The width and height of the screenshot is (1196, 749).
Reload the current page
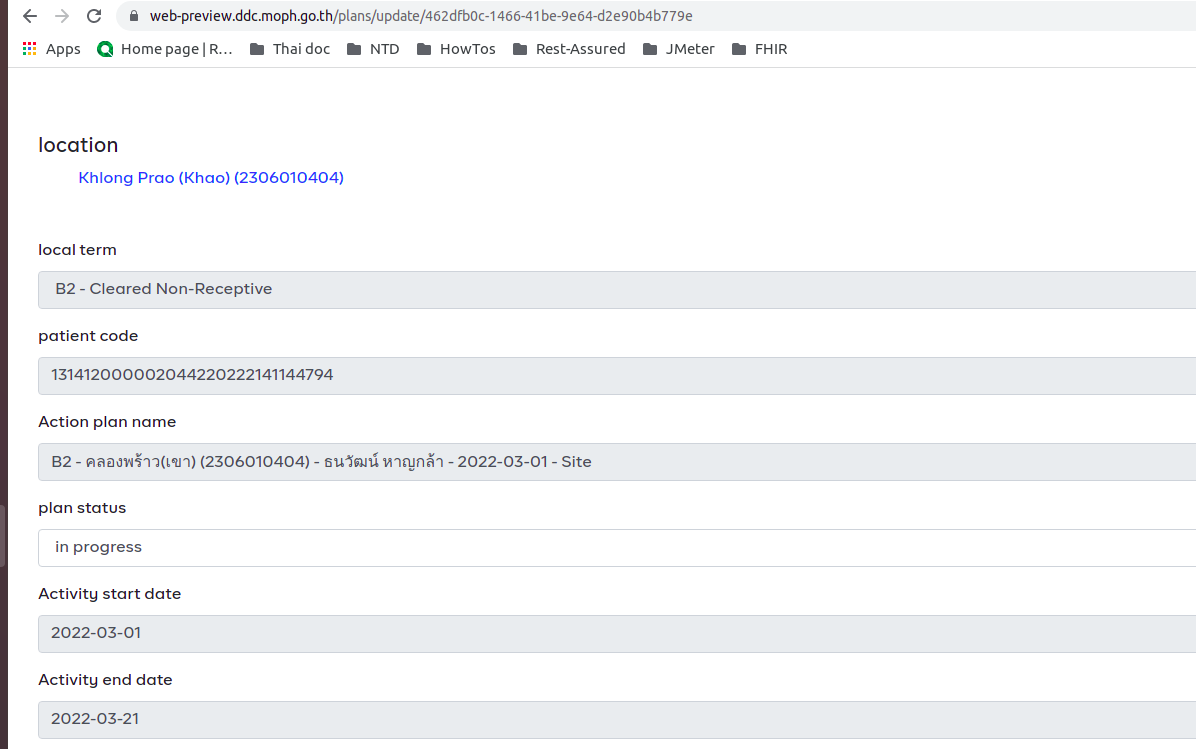(x=95, y=16)
